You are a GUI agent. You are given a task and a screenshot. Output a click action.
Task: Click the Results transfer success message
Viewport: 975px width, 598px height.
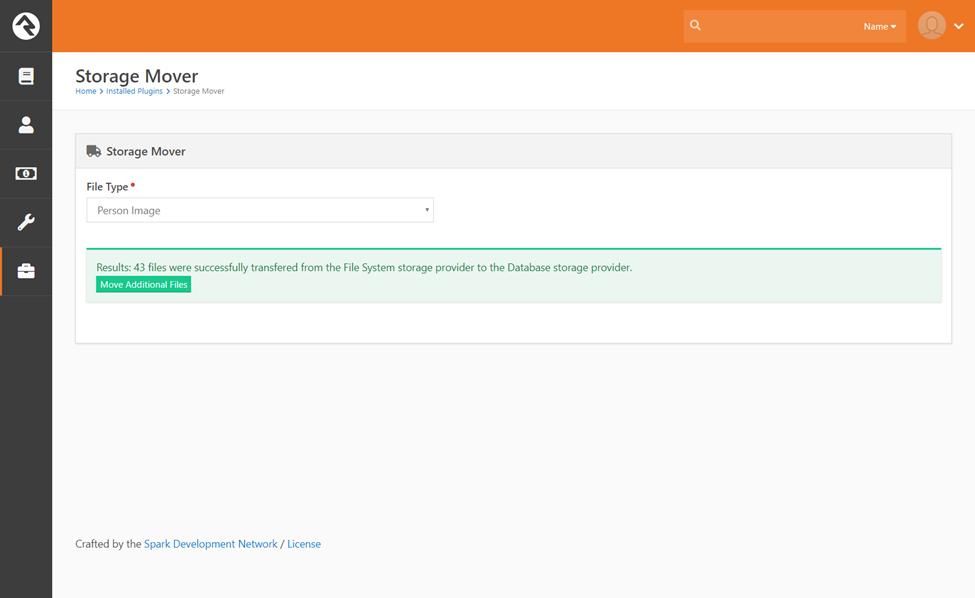click(x=364, y=267)
